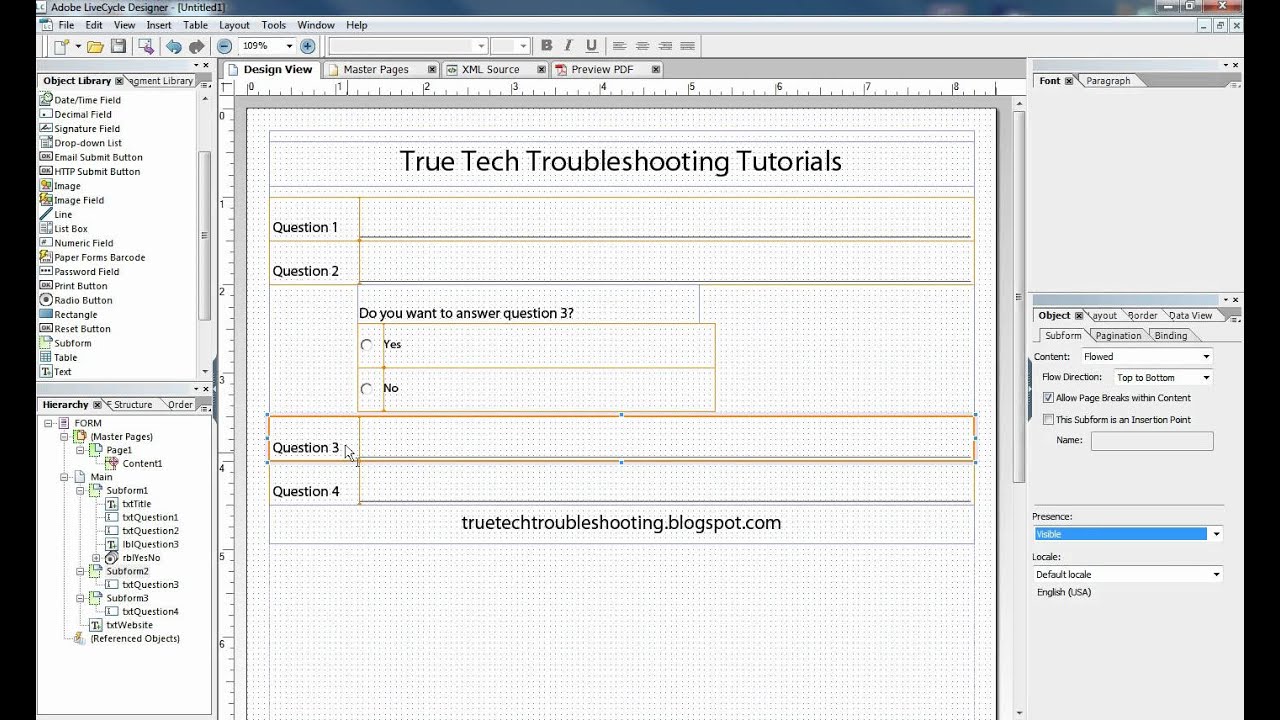Select the Radio Button library object

[76, 300]
